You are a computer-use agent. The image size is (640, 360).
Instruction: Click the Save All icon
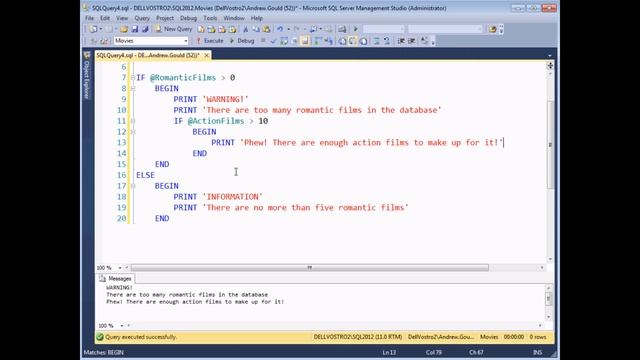pos(145,29)
